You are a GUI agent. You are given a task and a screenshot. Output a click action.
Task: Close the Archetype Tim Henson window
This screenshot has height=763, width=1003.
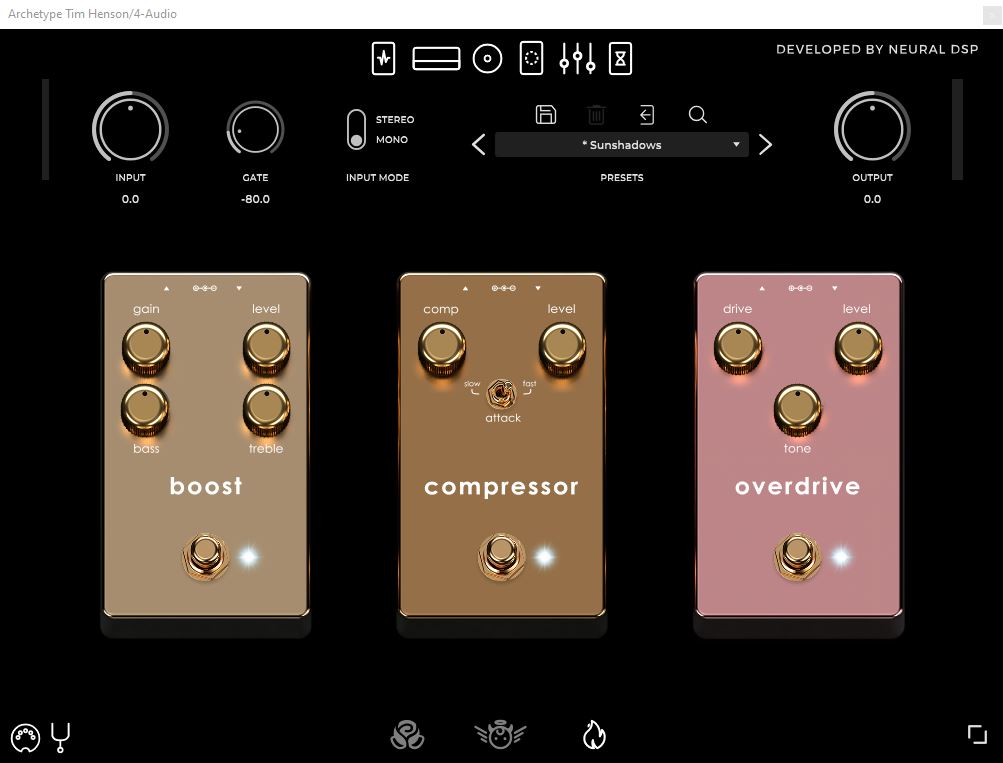pyautogui.click(x=992, y=15)
